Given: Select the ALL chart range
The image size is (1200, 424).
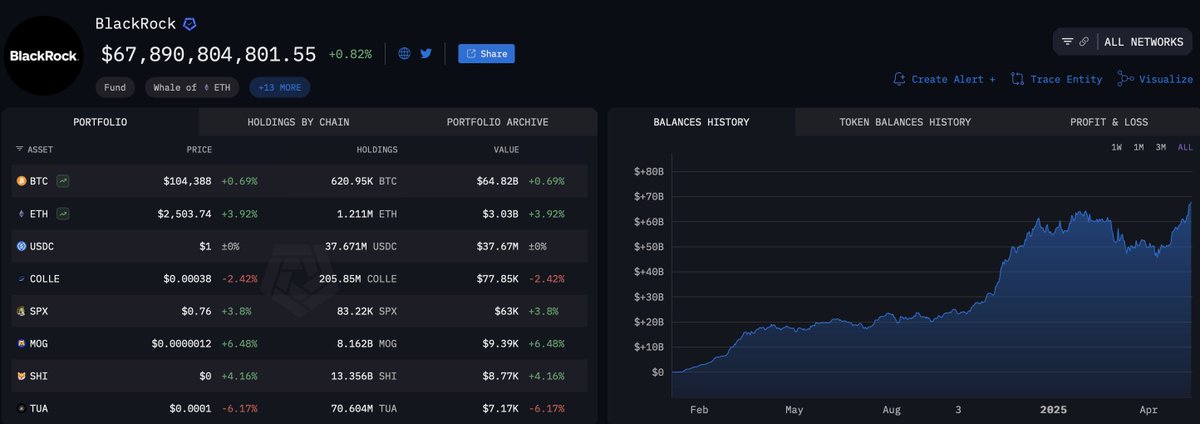Looking at the screenshot, I should click(1185, 148).
